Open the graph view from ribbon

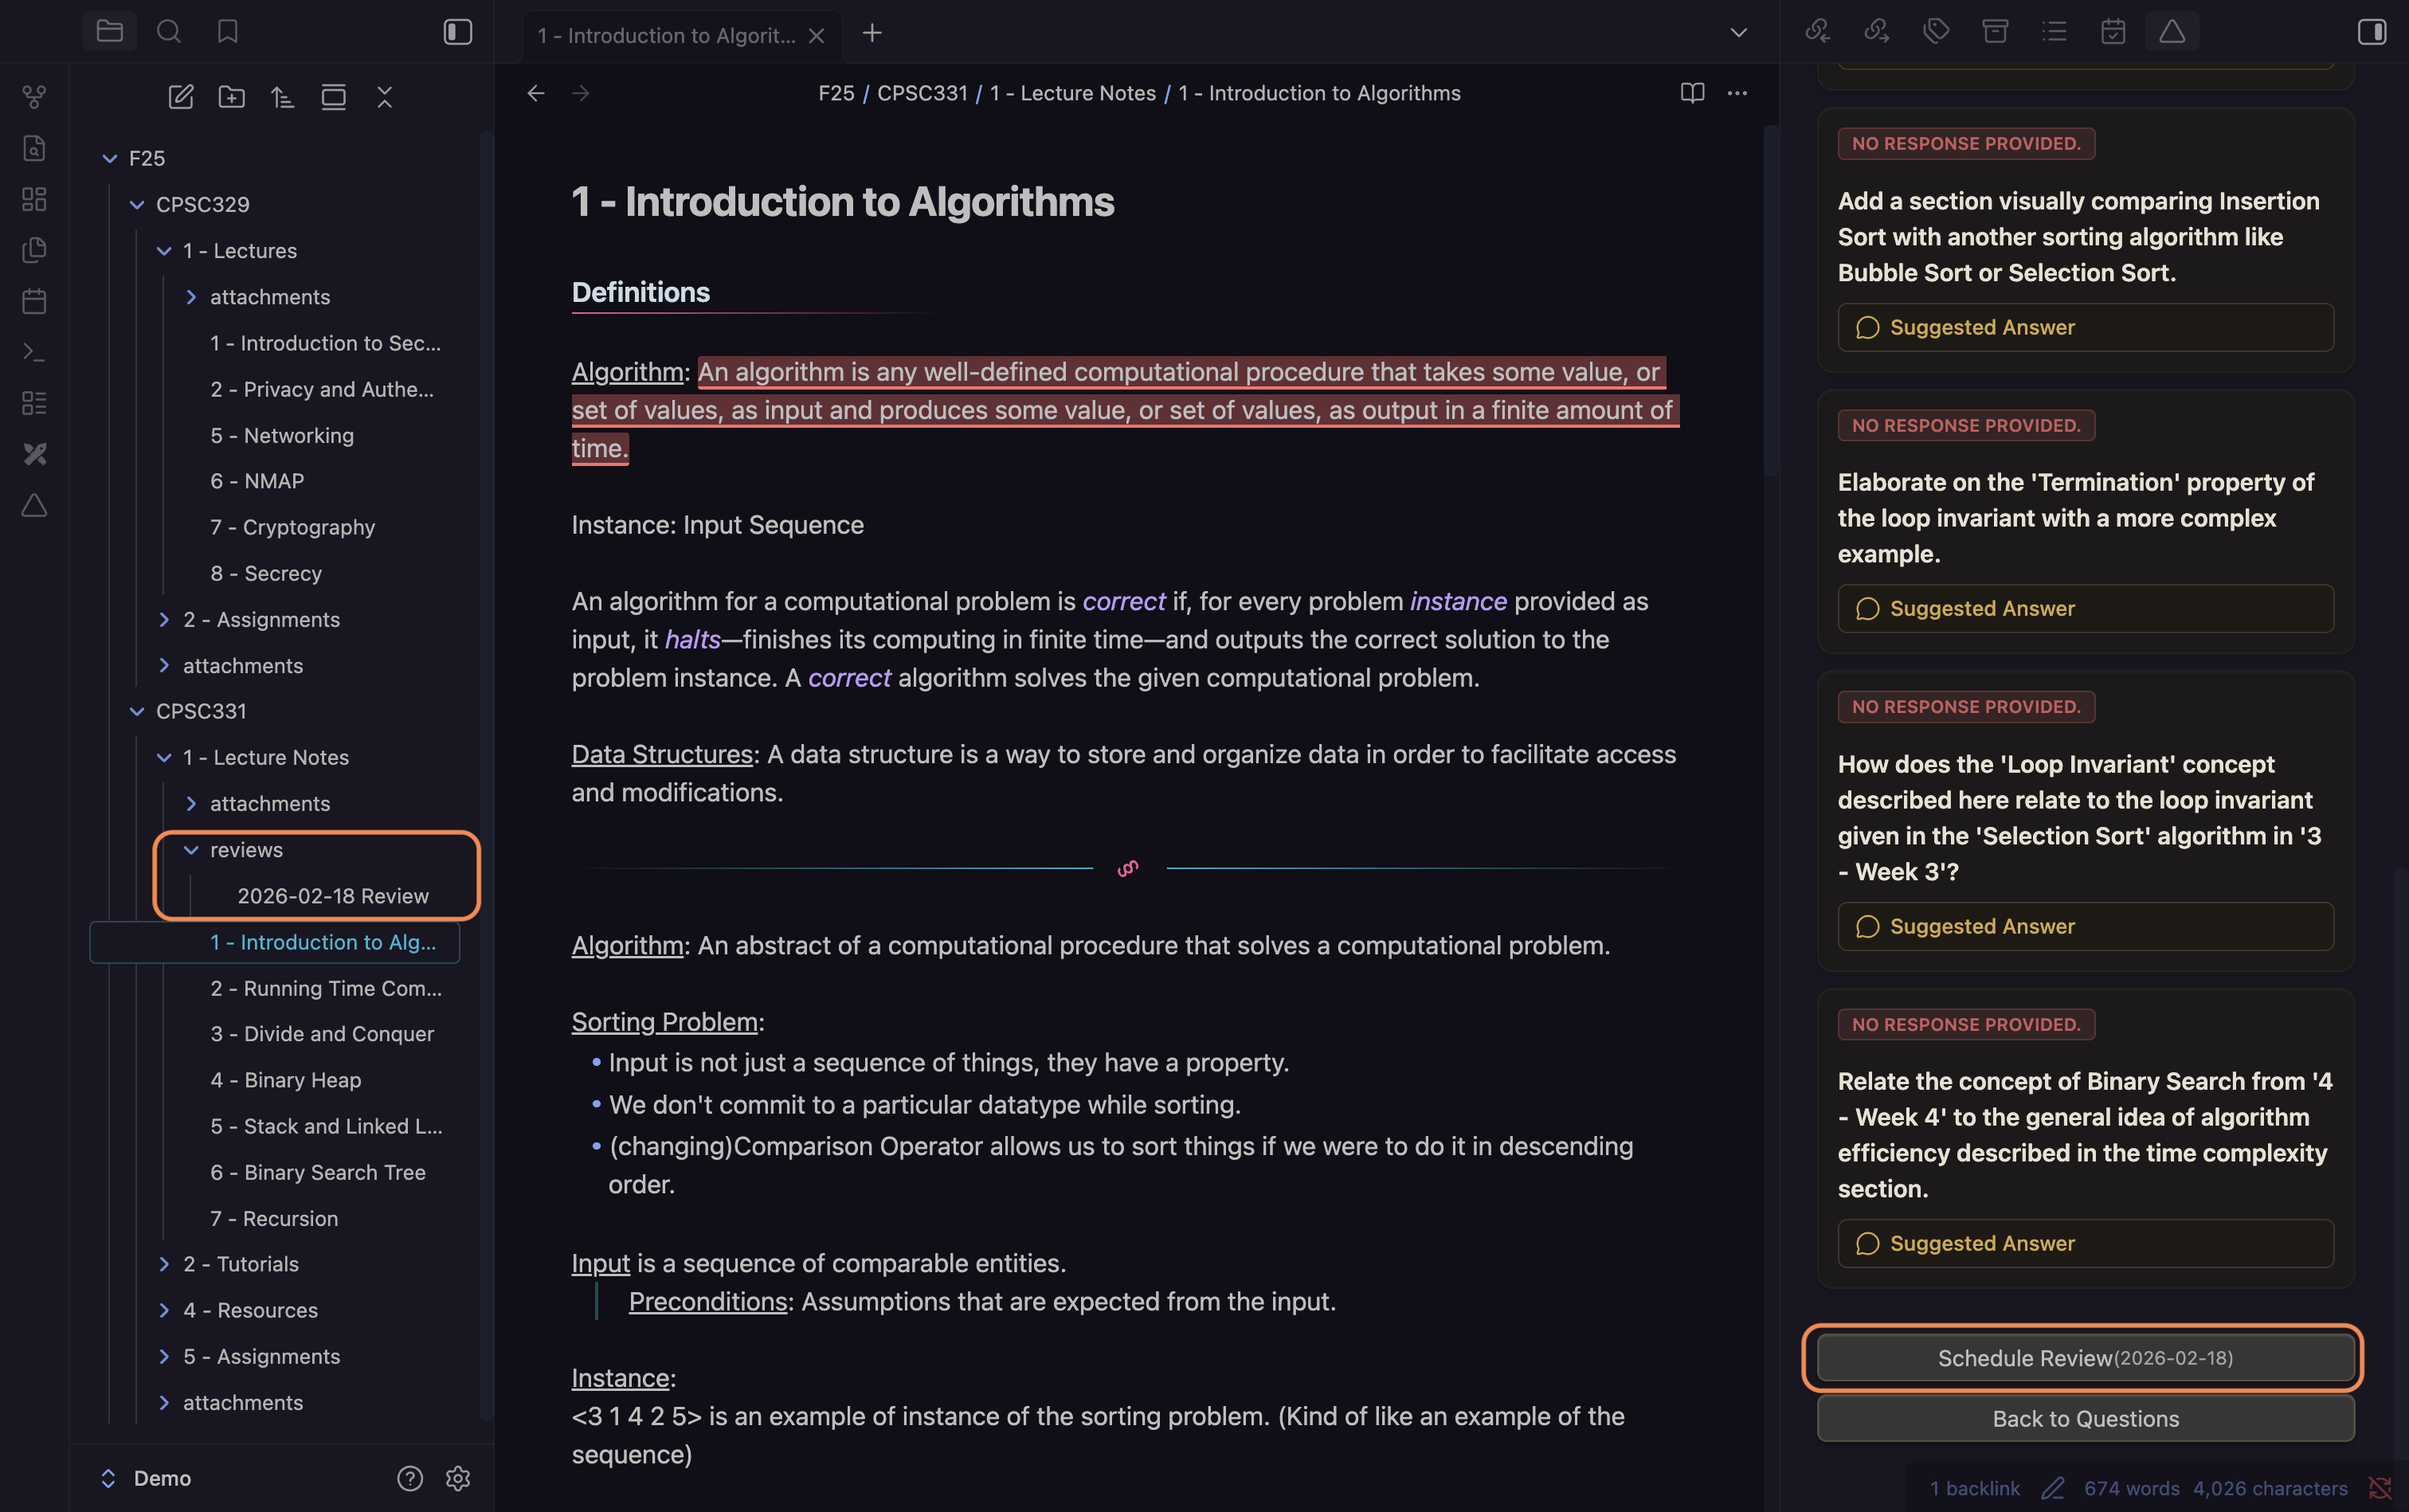34,97
